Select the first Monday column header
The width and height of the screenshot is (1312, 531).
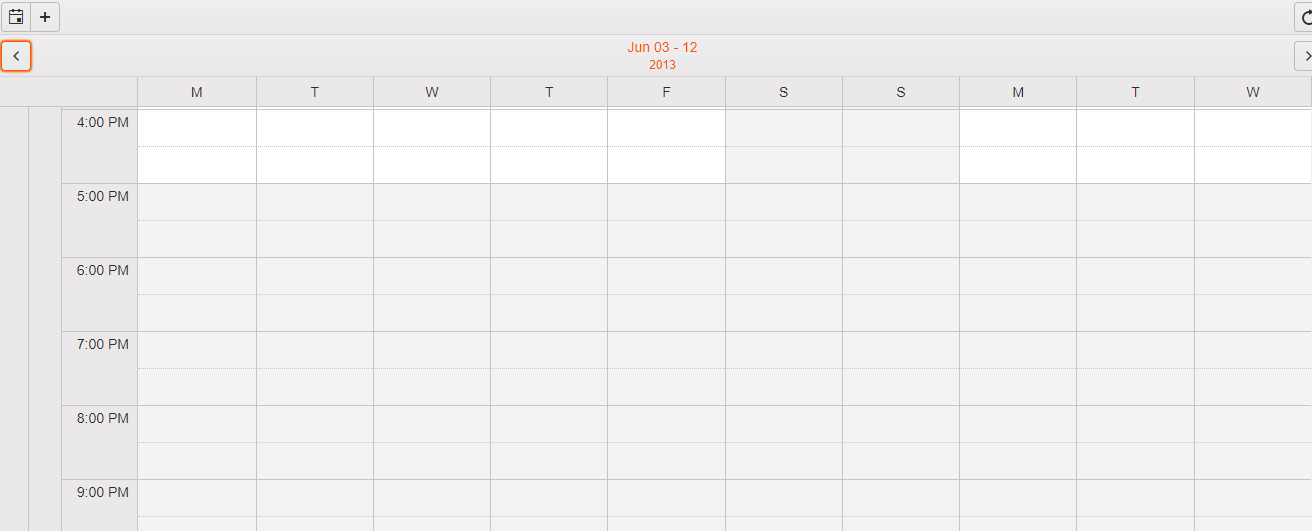197,92
